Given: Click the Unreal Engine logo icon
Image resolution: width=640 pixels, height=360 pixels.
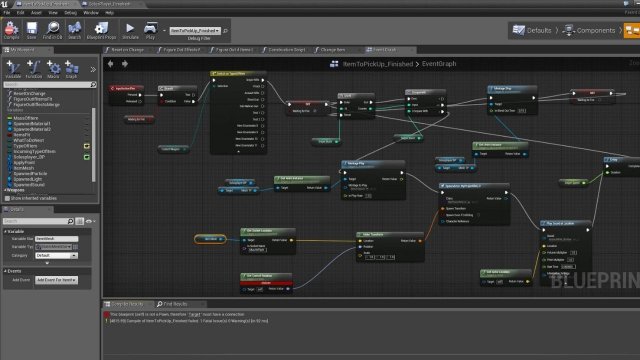Looking at the screenshot, I should [4, 4].
